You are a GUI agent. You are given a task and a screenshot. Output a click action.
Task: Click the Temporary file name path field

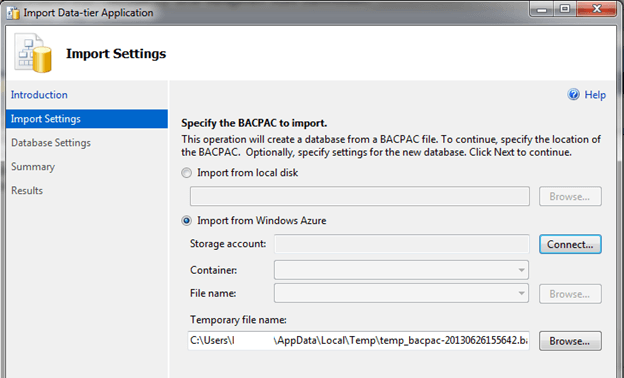click(x=359, y=341)
